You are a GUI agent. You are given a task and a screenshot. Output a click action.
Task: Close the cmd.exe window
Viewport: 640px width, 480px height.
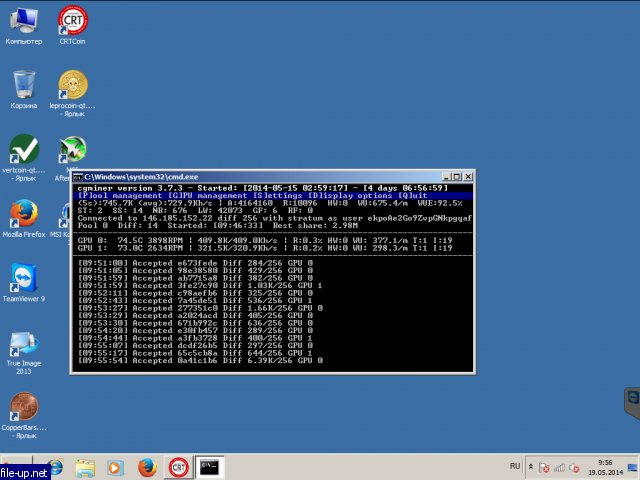click(x=468, y=177)
